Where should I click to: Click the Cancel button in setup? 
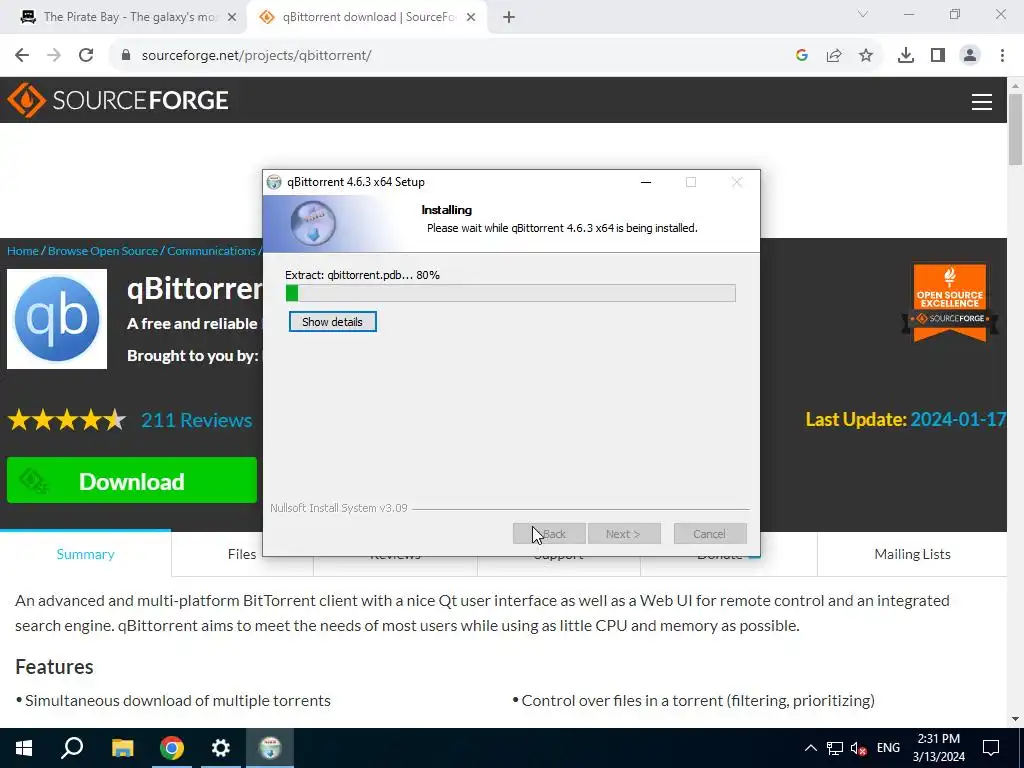710,534
